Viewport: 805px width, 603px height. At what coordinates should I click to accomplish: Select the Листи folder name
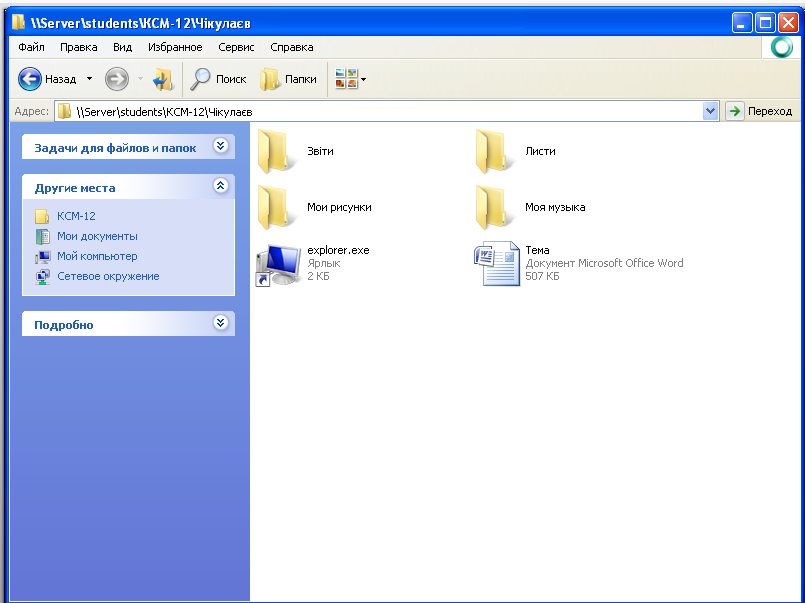(x=540, y=151)
